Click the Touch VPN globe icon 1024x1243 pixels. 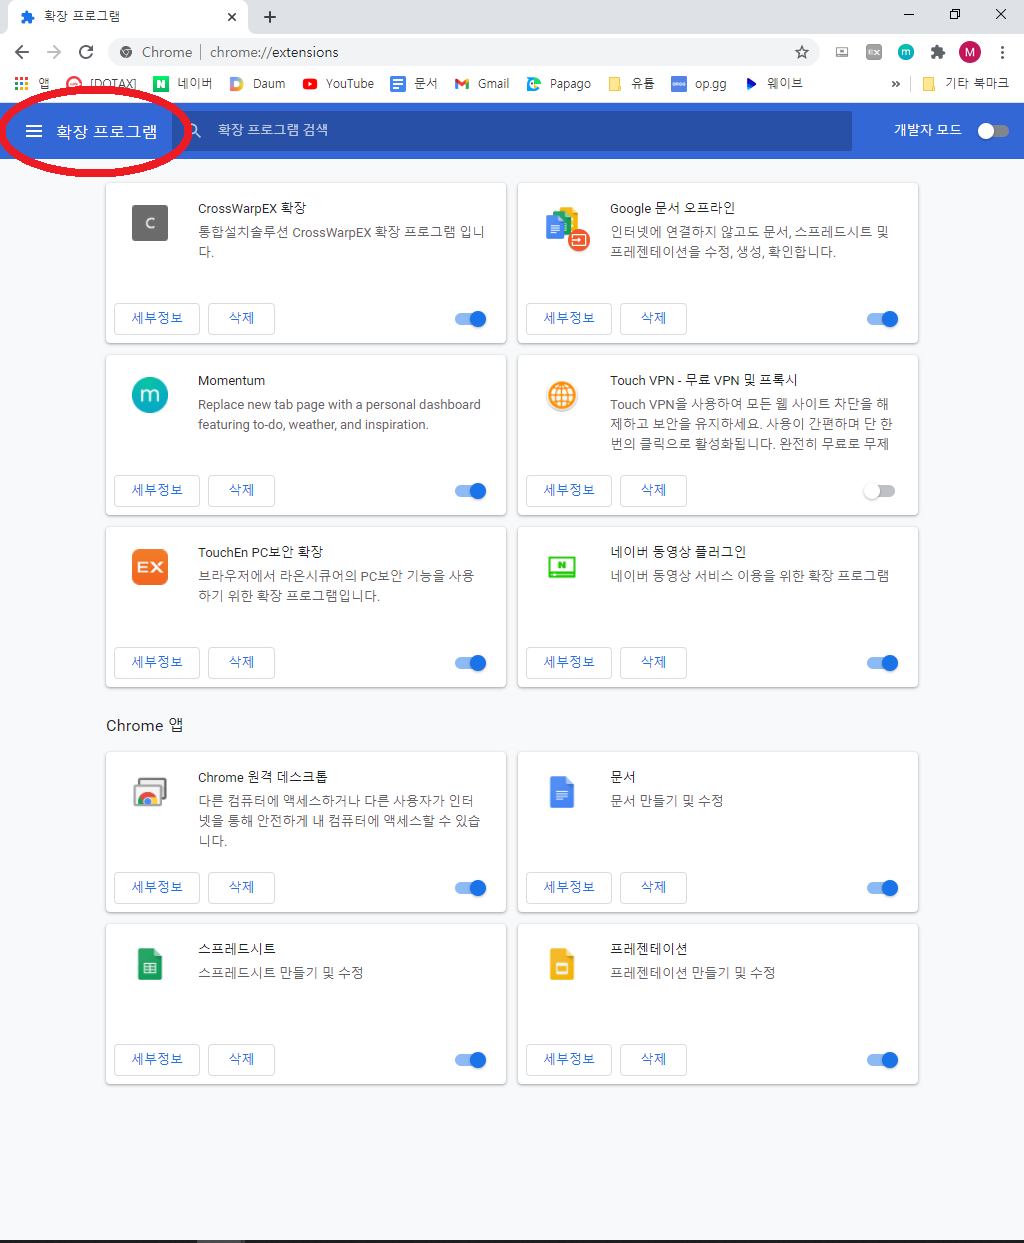562,395
